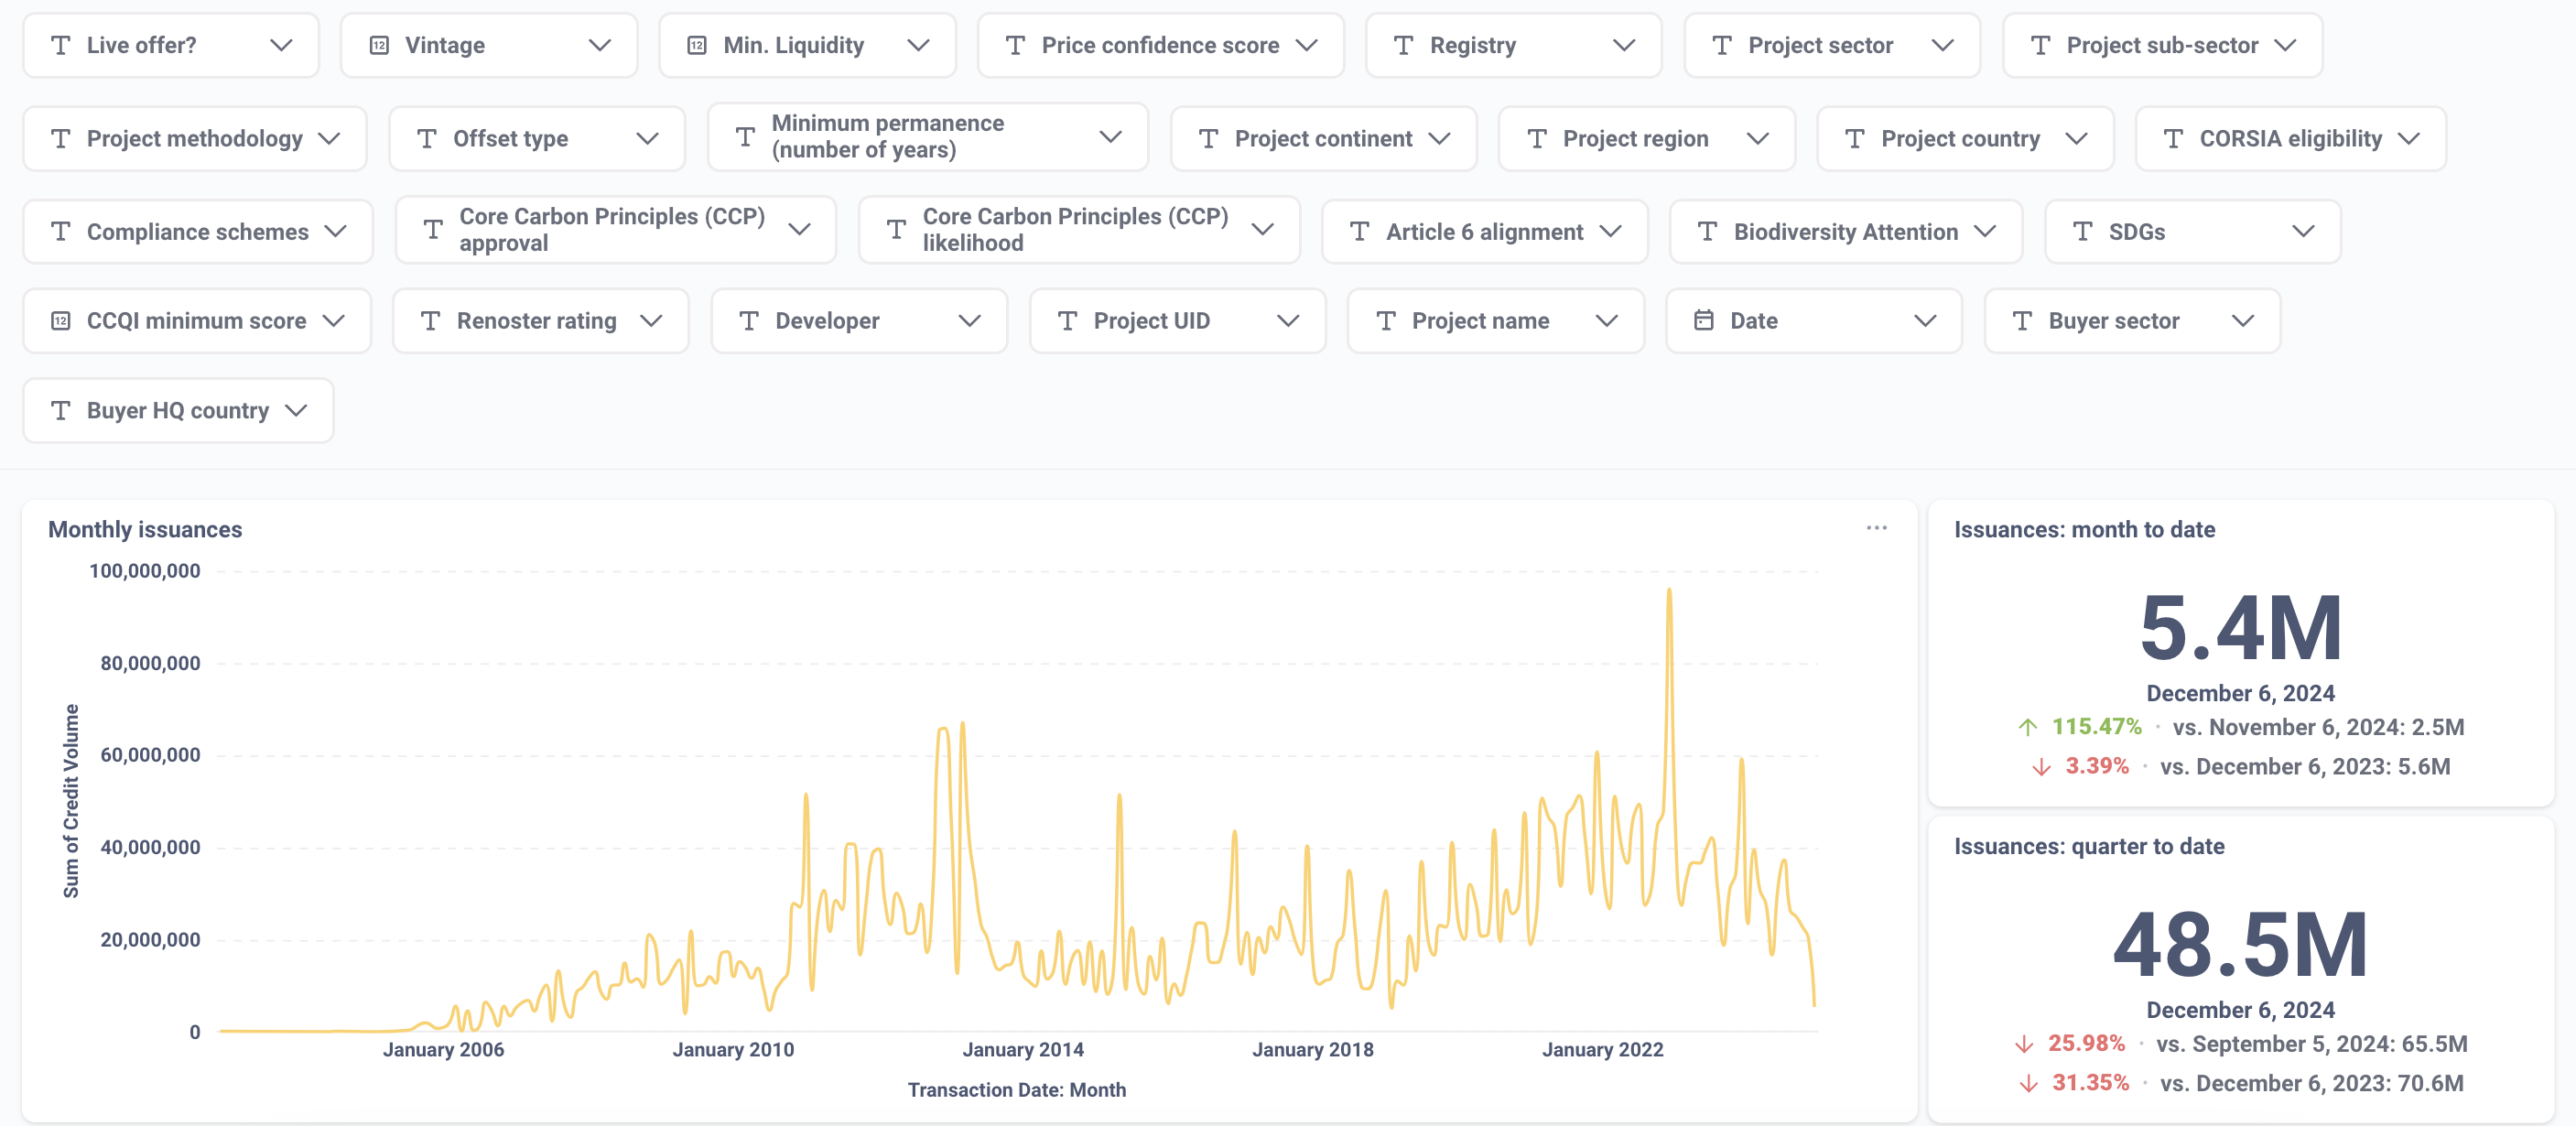Click the Vintage filter icon
Screen dimensions: 2576x1126
tap(380, 44)
